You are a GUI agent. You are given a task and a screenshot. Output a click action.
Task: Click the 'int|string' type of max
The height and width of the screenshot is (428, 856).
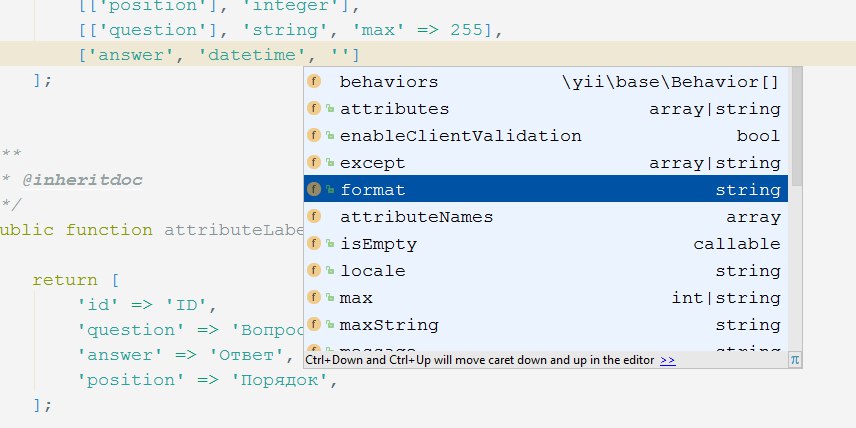pyautogui.click(x=726, y=298)
